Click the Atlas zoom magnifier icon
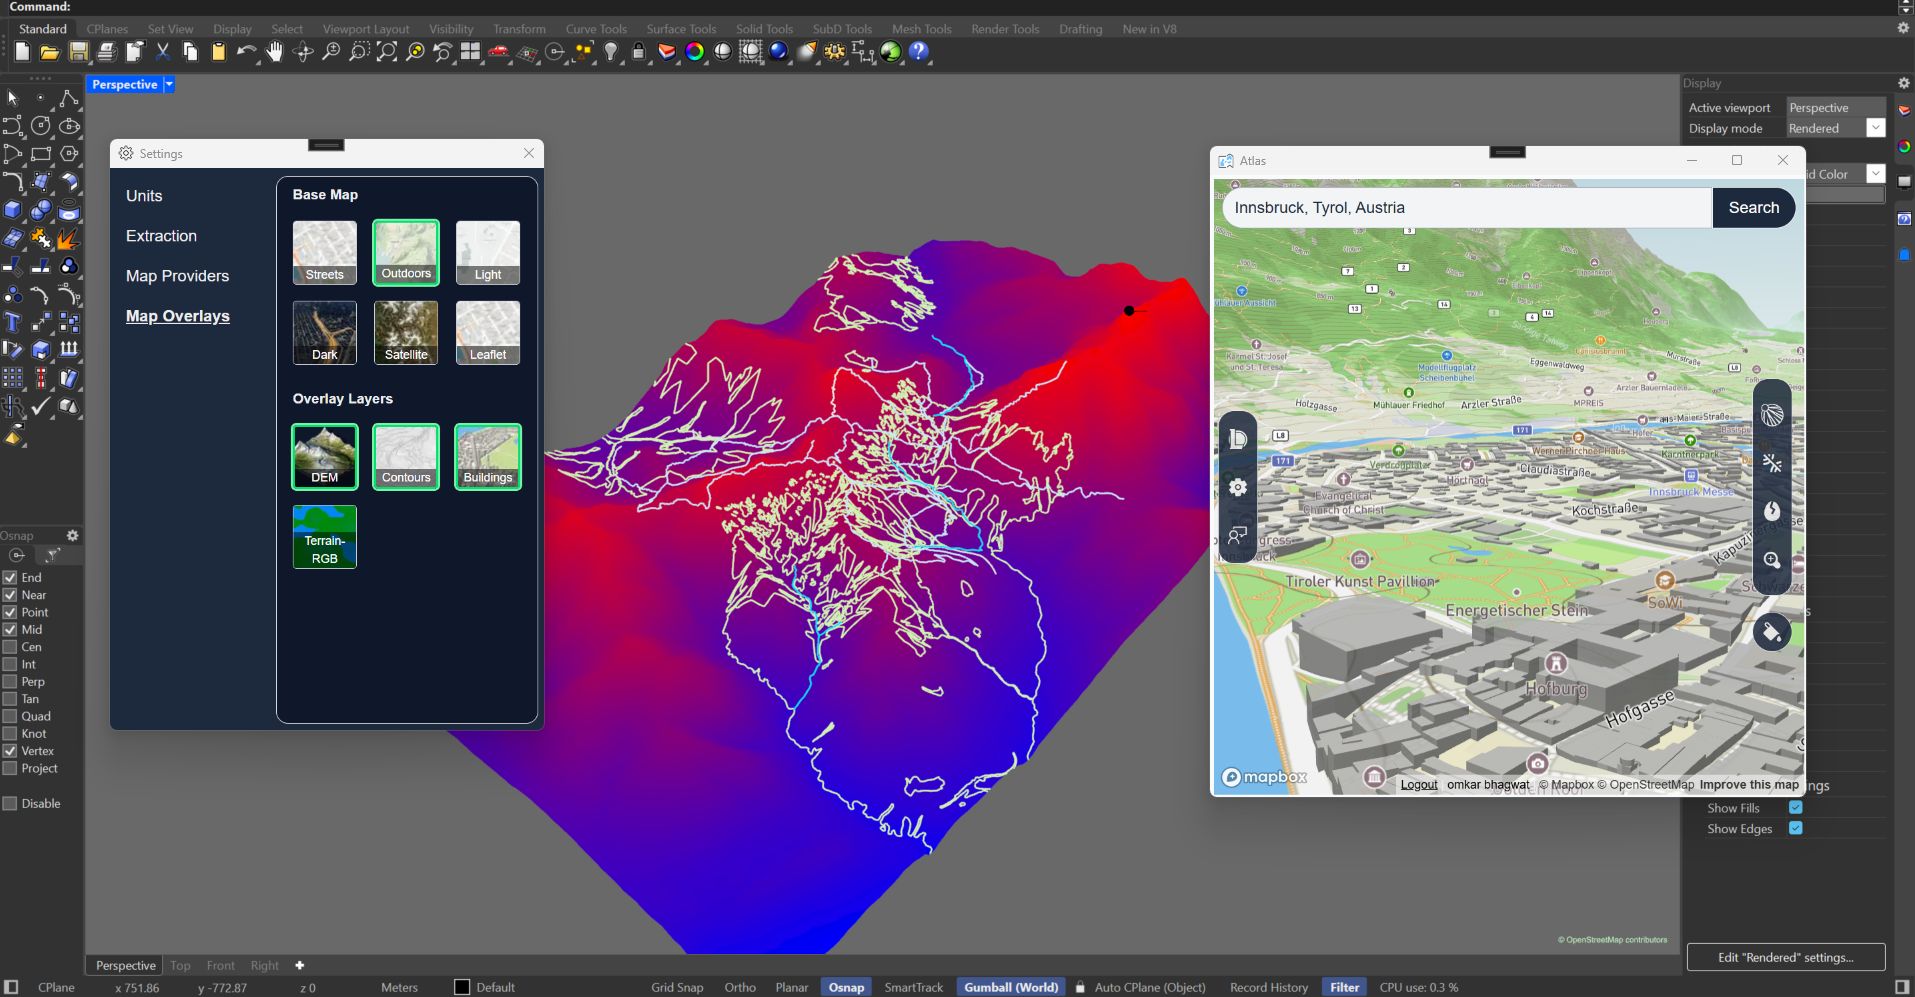This screenshot has width=1915, height=997. coord(1771,560)
